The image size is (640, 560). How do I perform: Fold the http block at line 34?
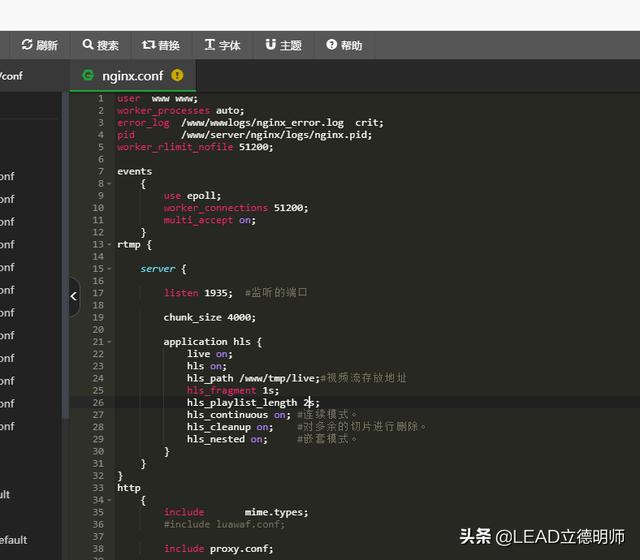point(109,500)
